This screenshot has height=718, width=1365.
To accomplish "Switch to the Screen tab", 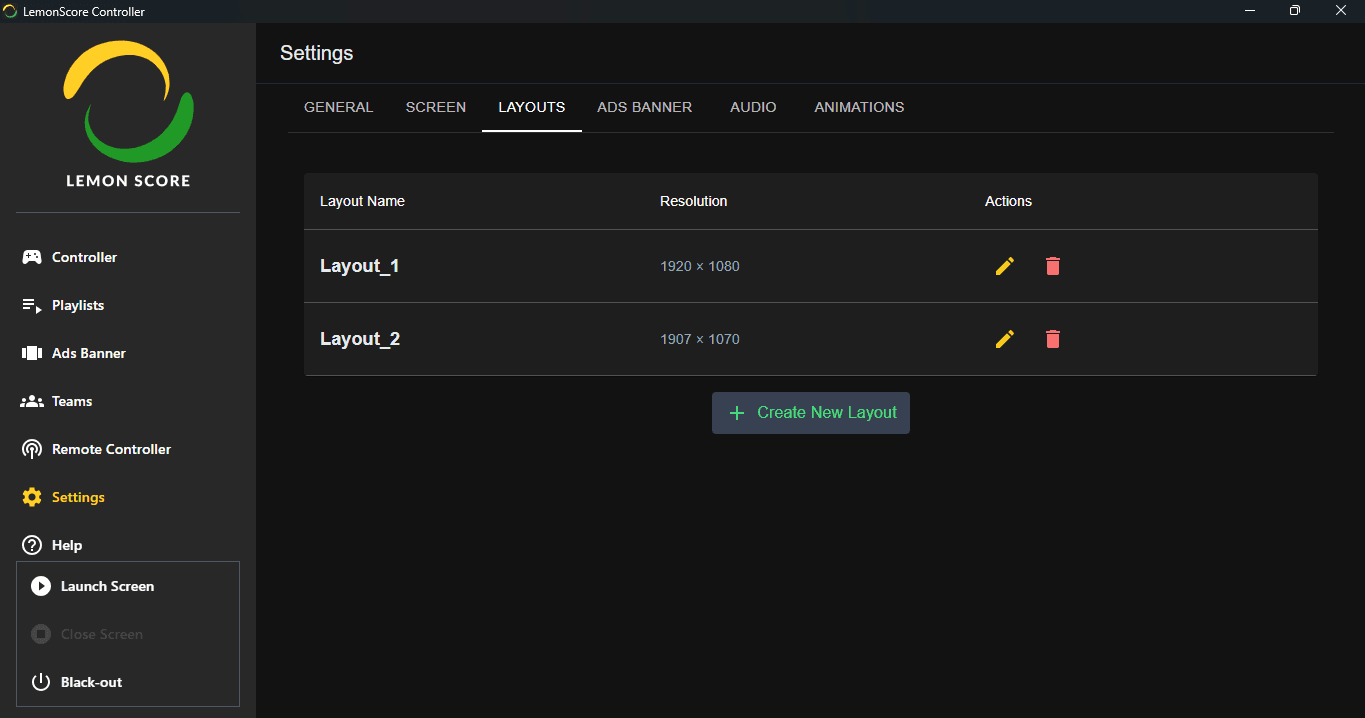I will pos(435,107).
